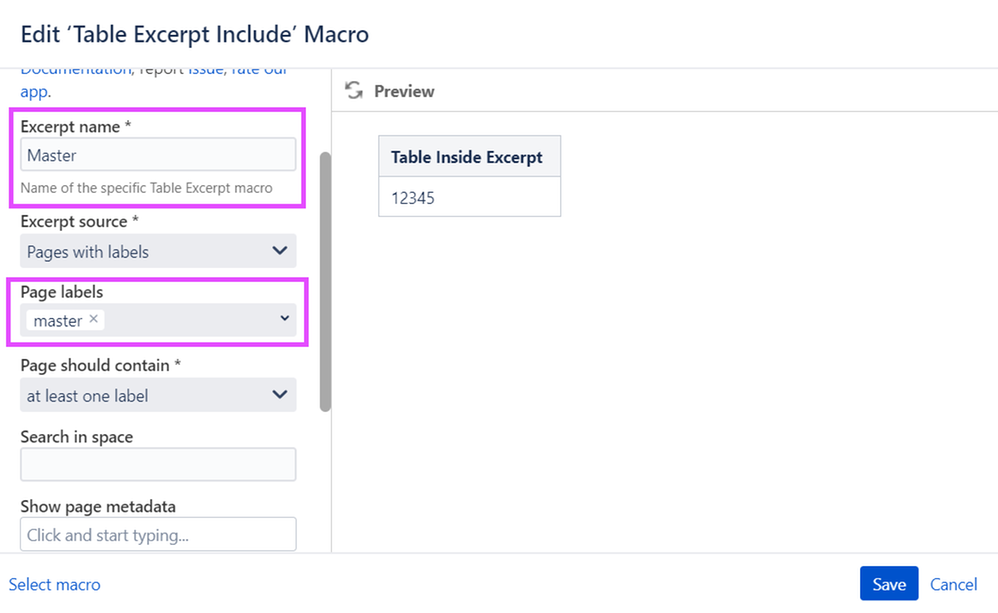Remove the master label tag
This screenshot has width=998, height=613.
tap(94, 319)
